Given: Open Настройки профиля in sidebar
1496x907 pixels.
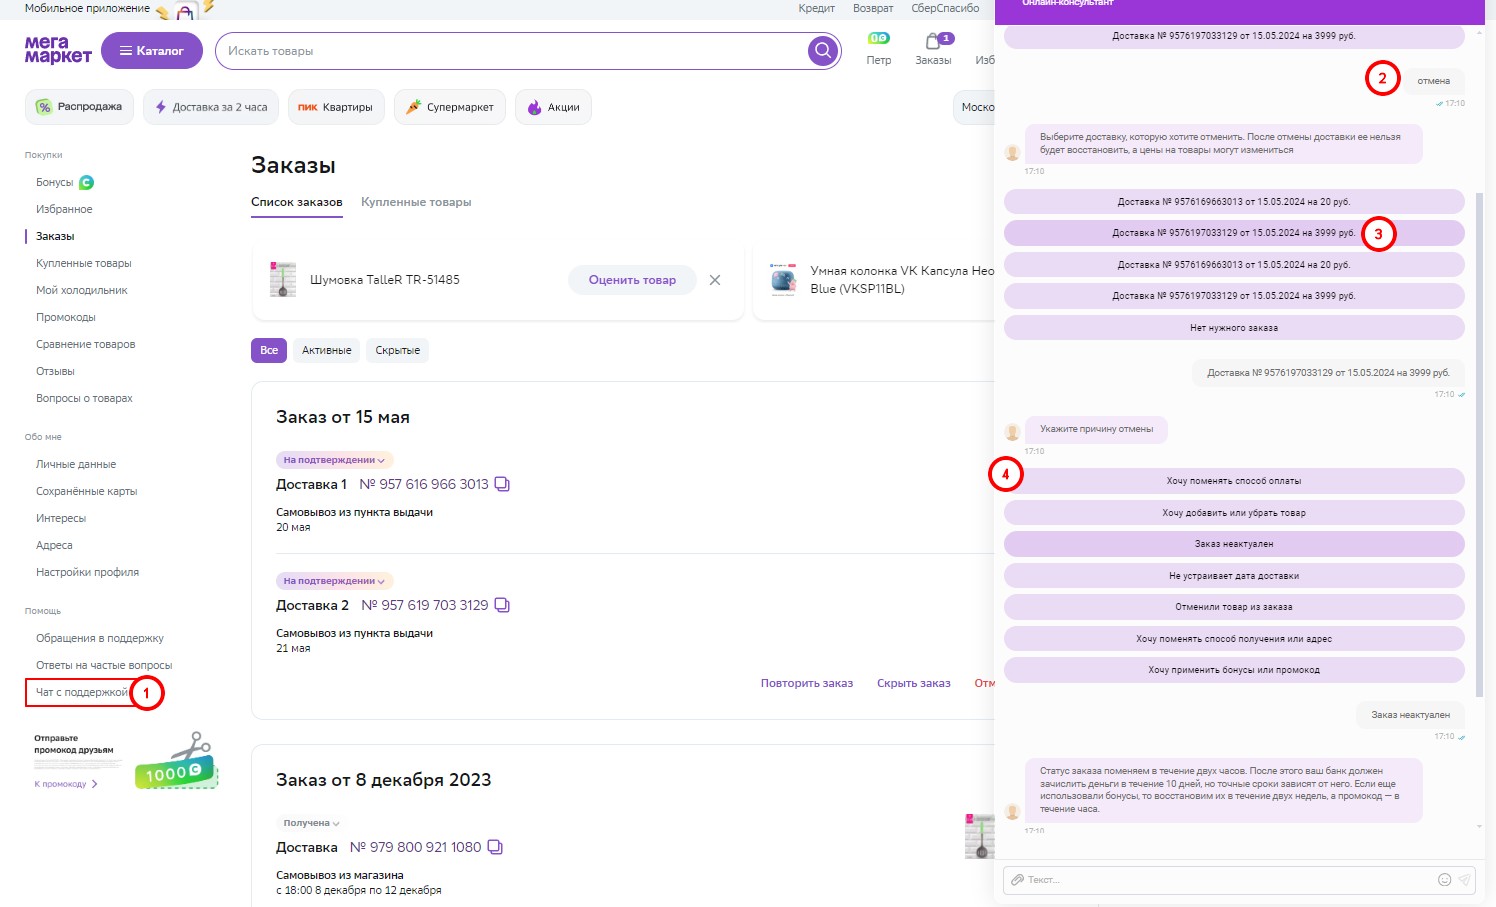Looking at the screenshot, I should 88,572.
